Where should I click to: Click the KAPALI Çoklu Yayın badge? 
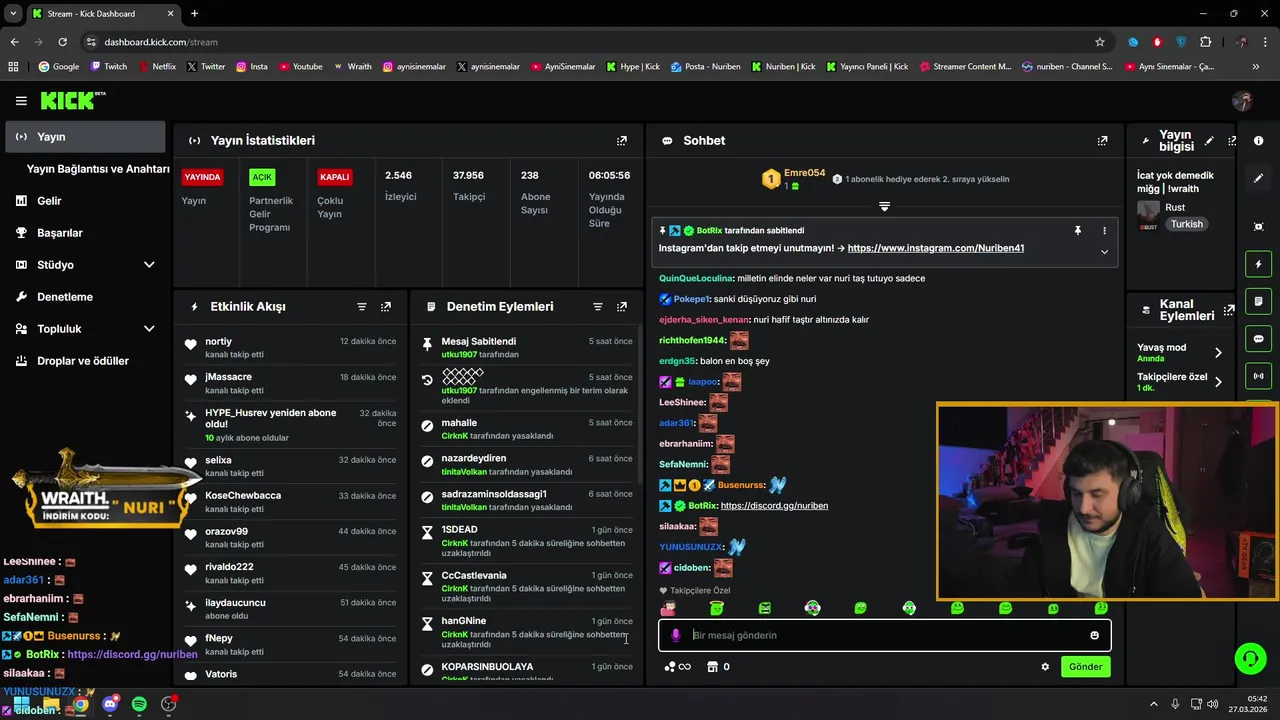[334, 177]
